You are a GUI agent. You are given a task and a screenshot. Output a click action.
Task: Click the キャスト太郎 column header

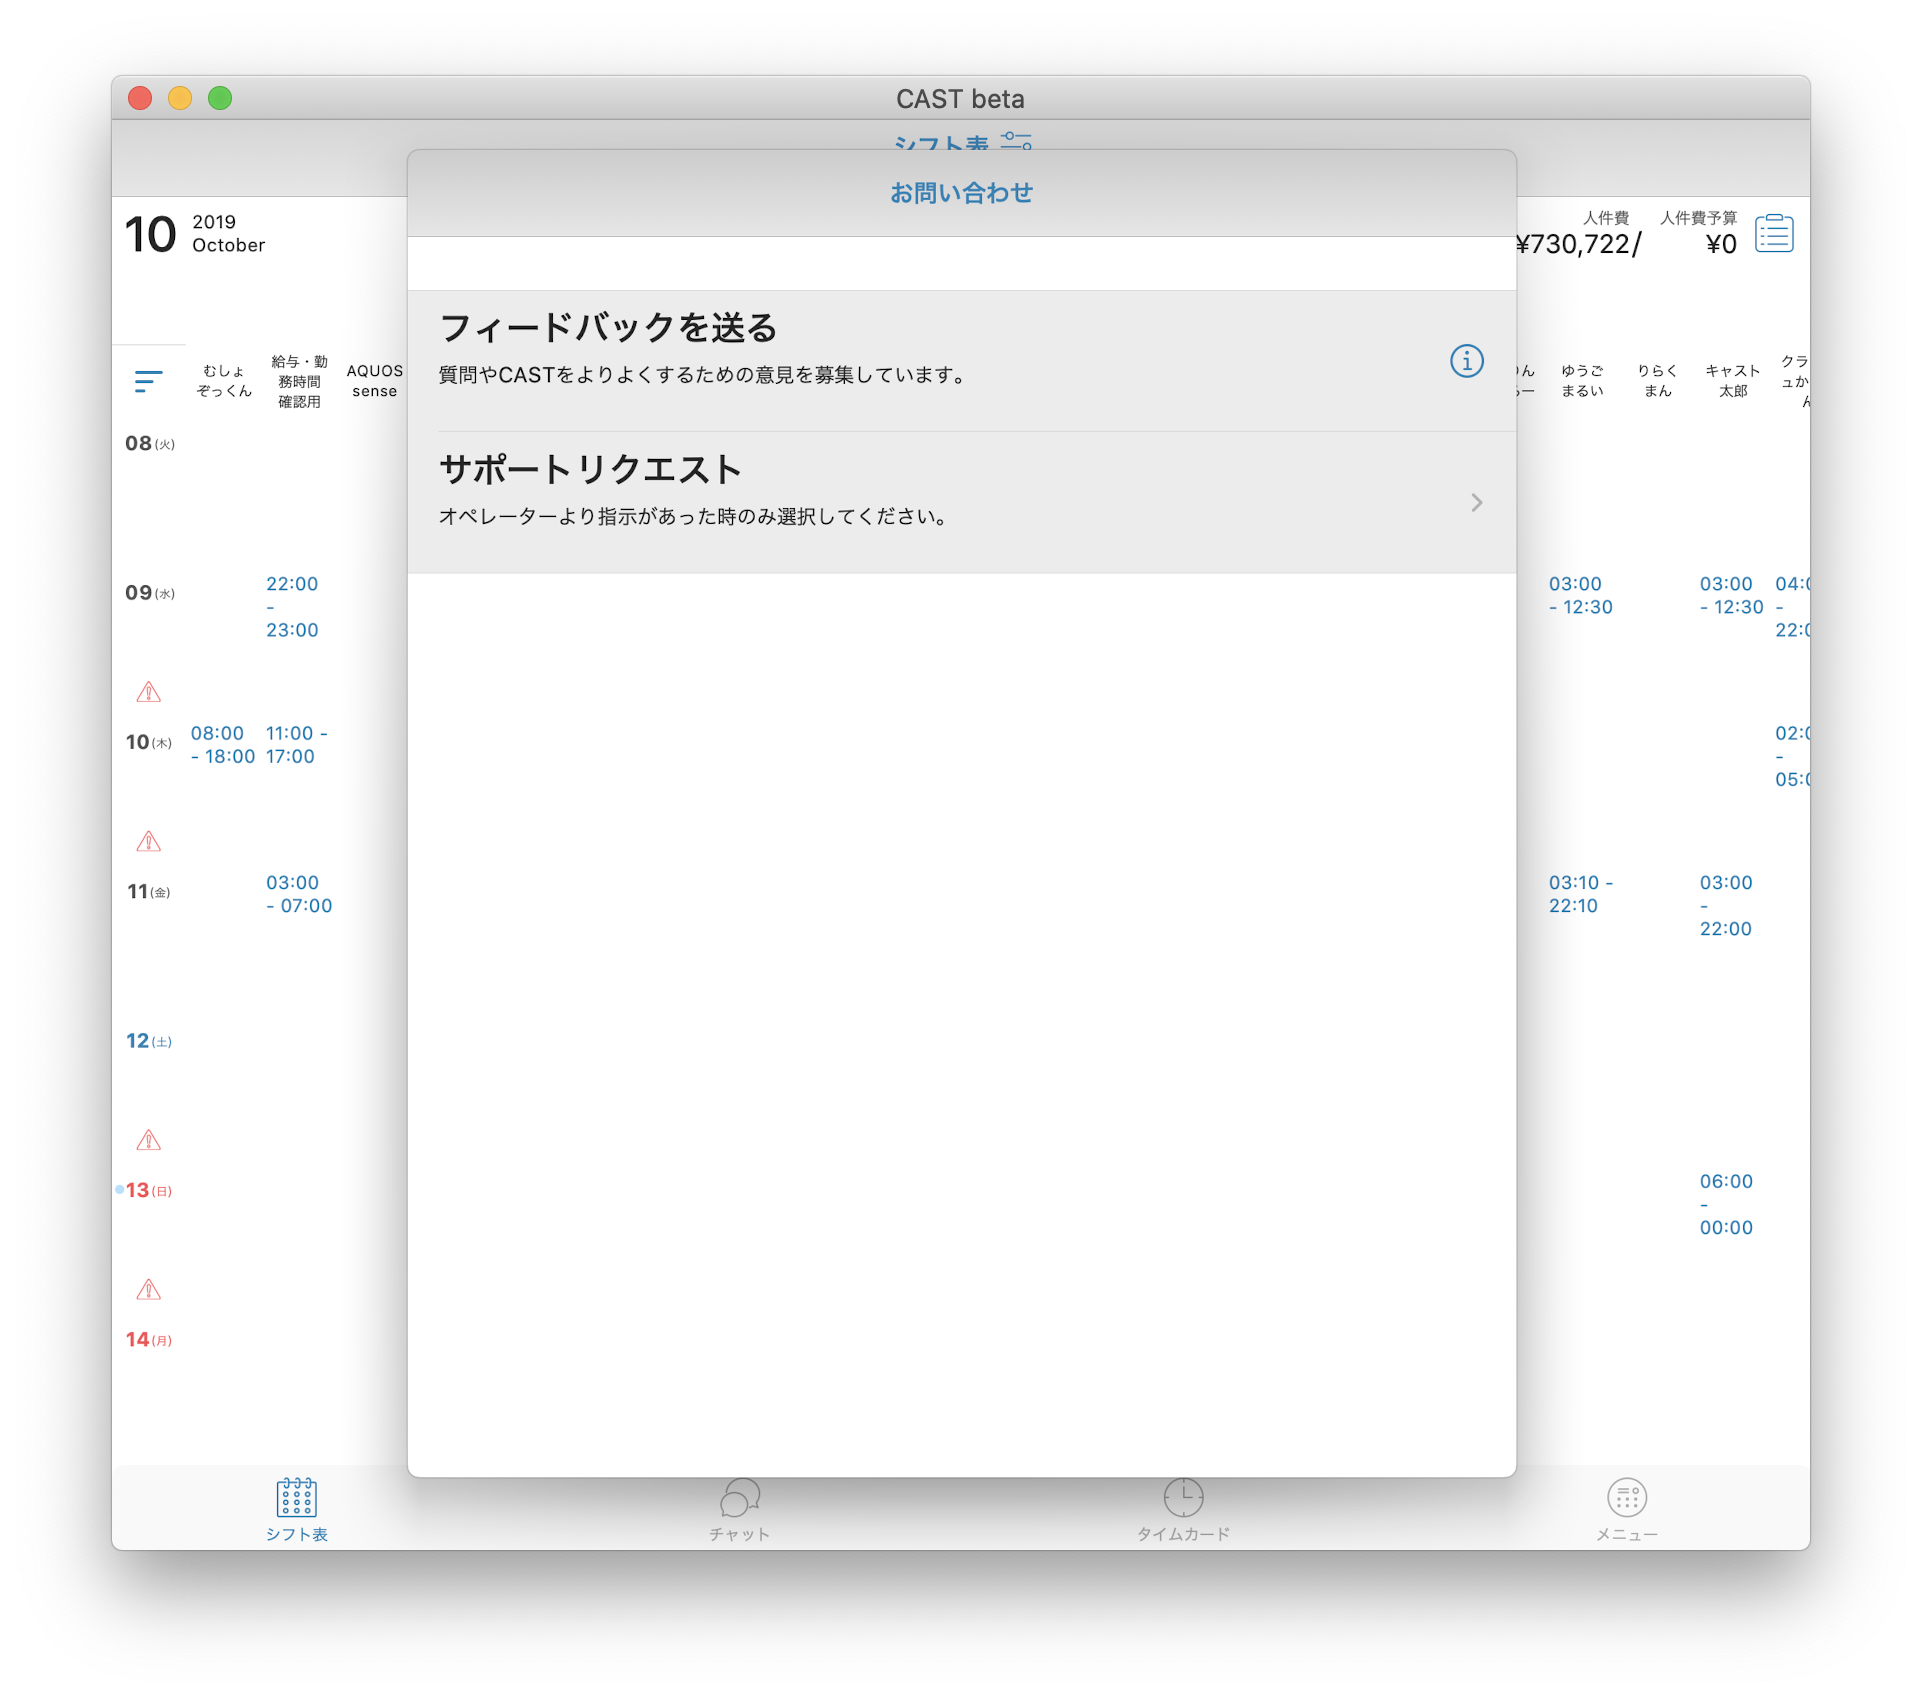click(1733, 381)
